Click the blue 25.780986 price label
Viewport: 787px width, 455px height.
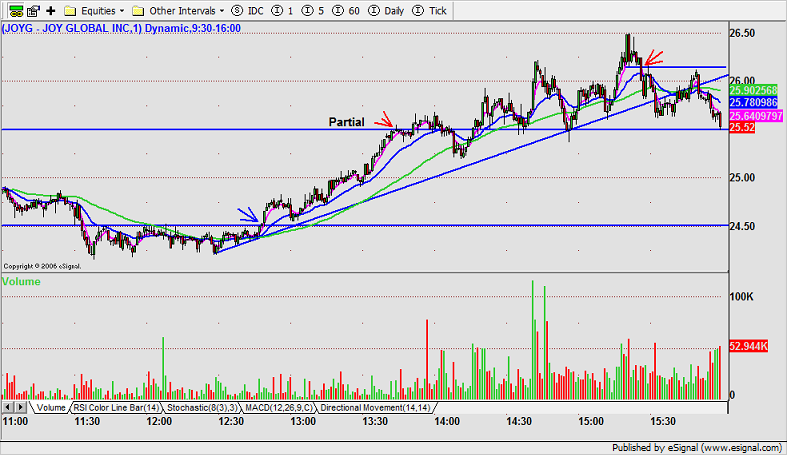753,102
